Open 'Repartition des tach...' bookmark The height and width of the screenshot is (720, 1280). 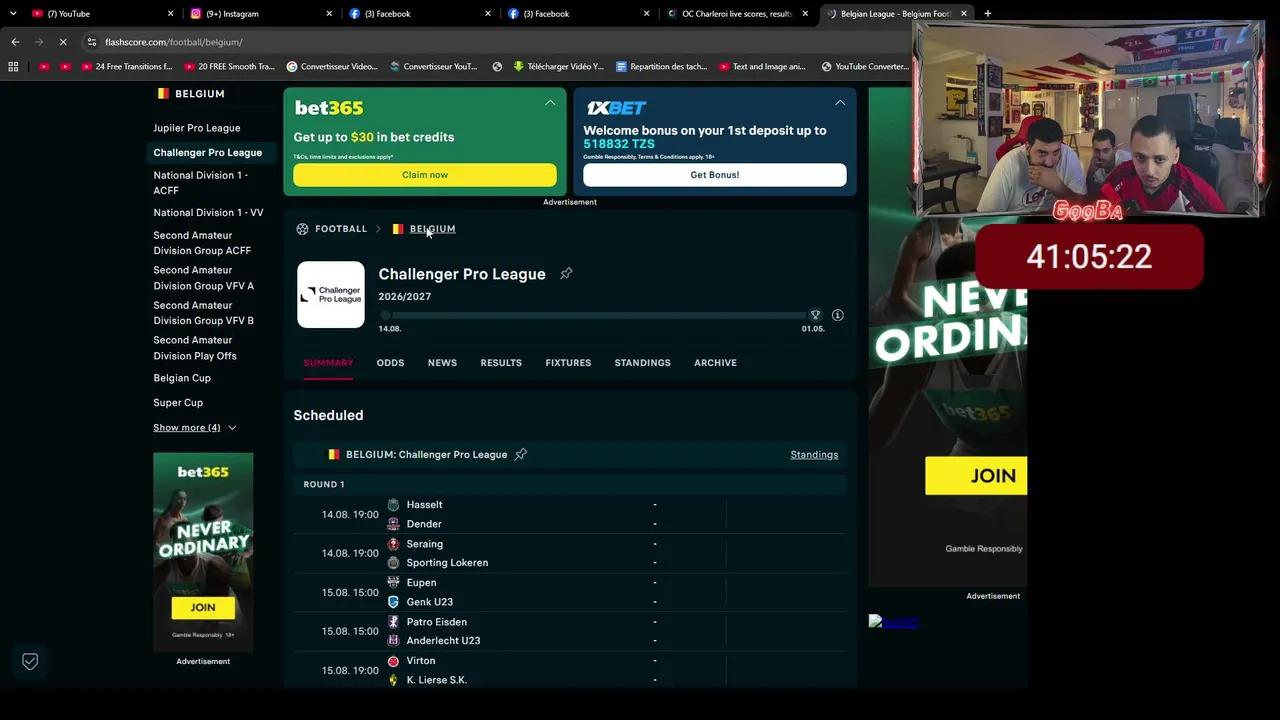pyautogui.click(x=661, y=67)
